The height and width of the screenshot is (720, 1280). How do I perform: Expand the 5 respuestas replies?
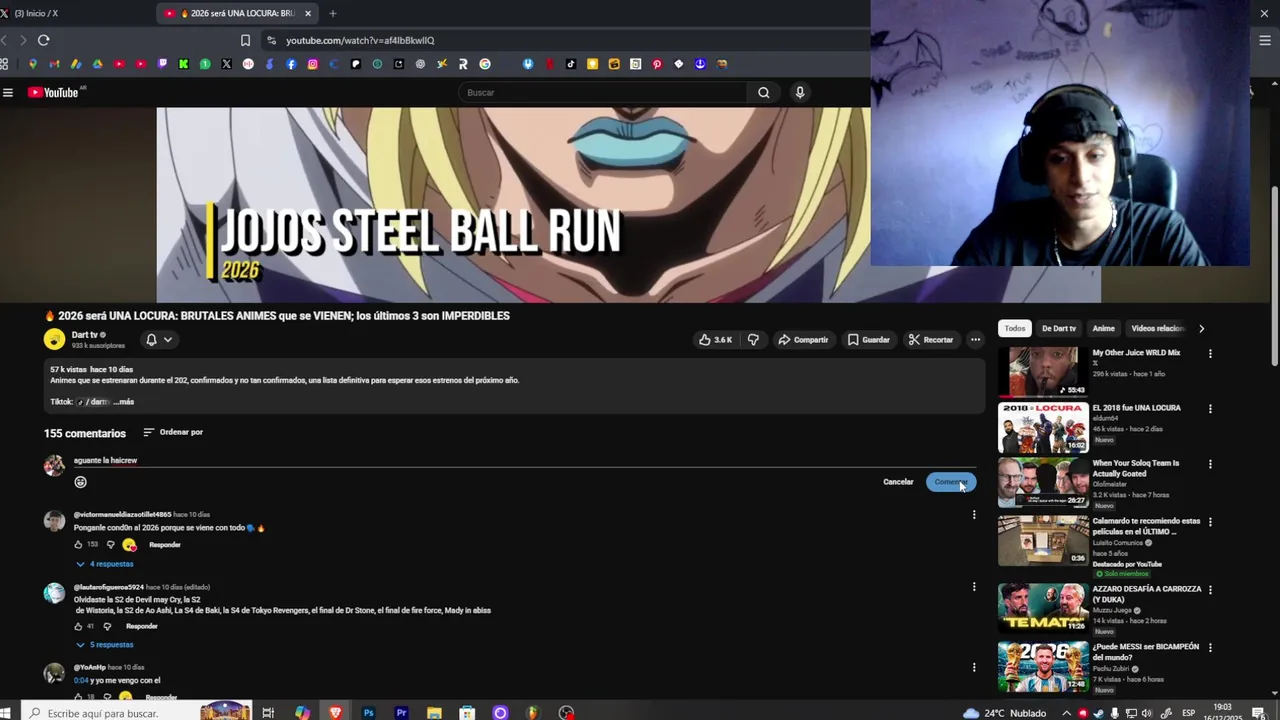(105, 645)
